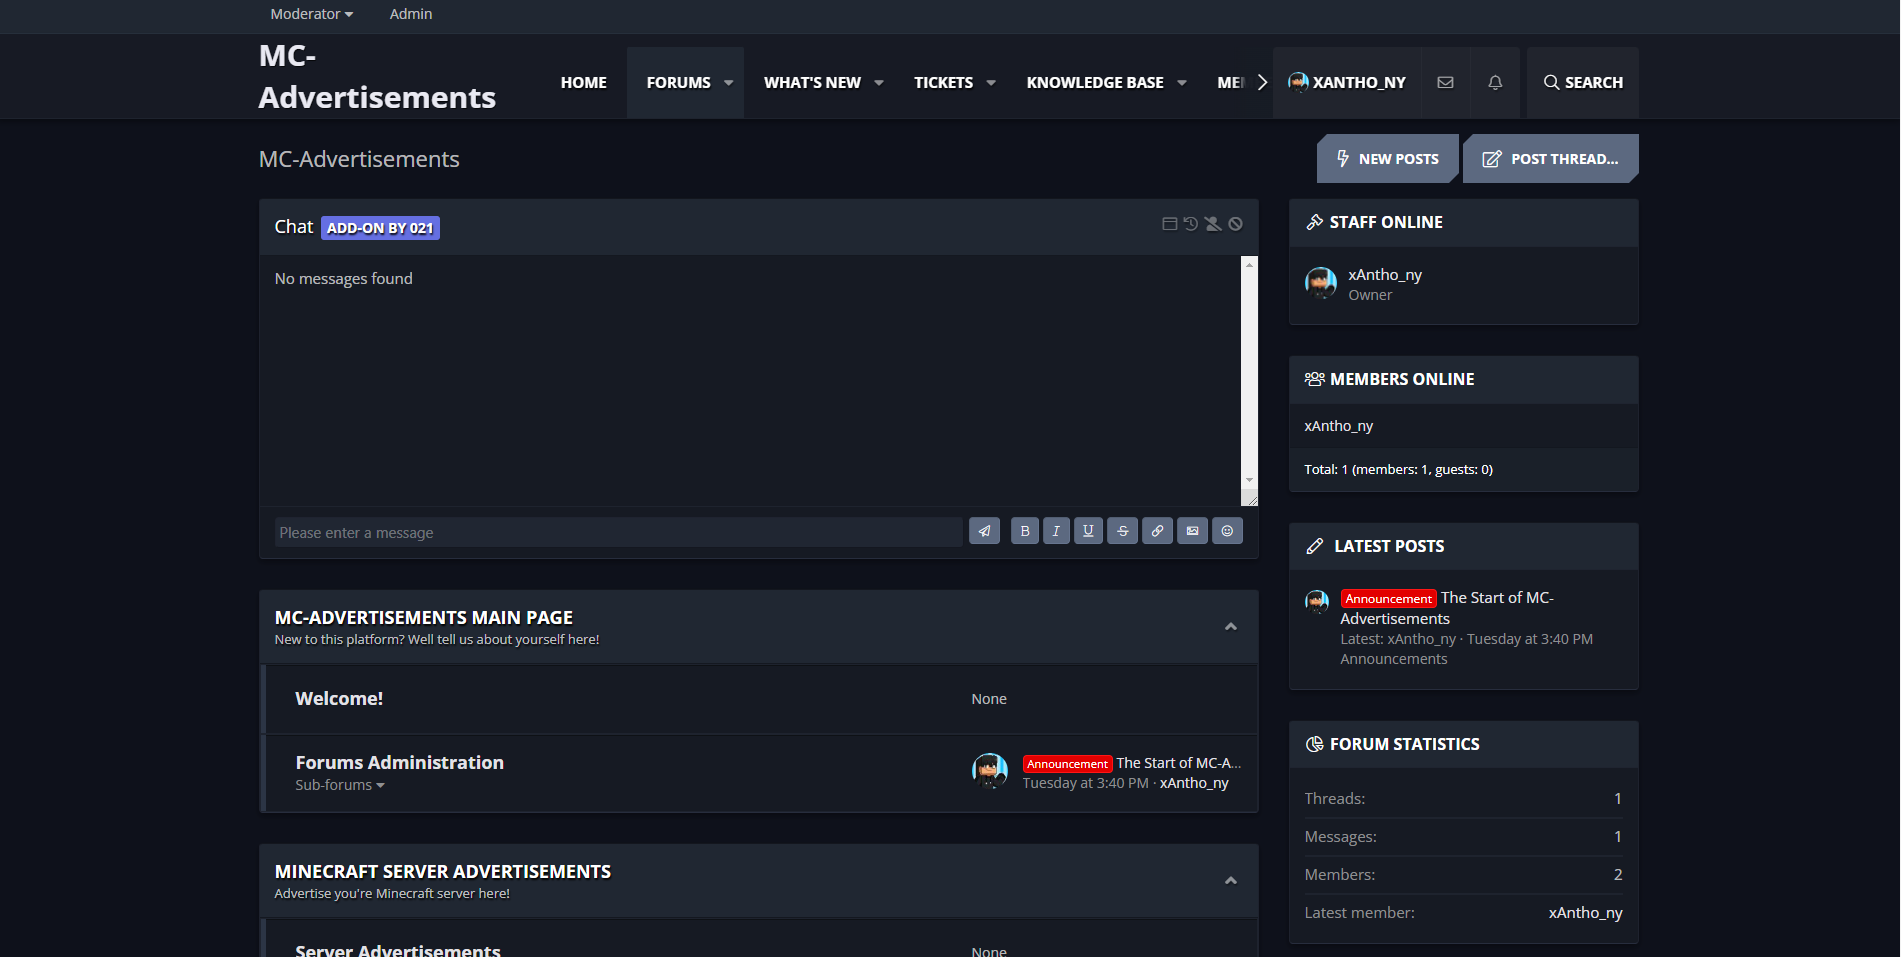1901x957 pixels.
Task: Open chat in popup window icon
Action: pos(1169,224)
